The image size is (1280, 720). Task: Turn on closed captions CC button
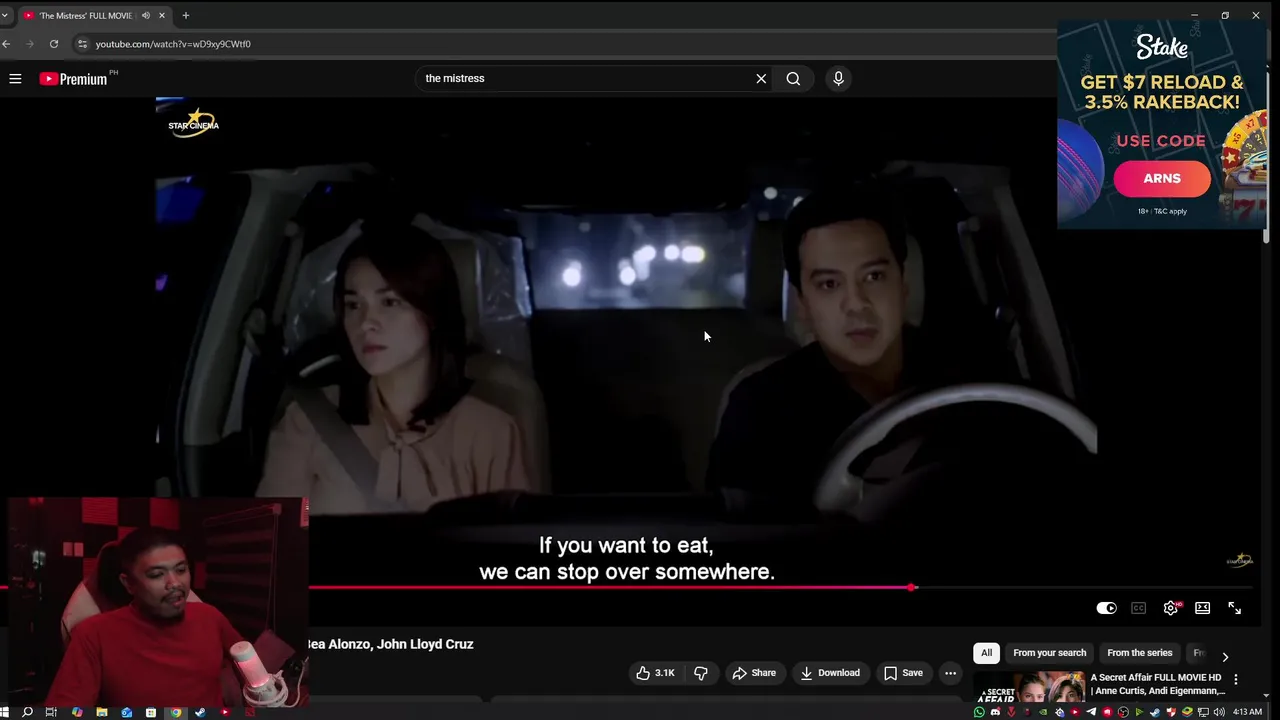(1138, 608)
